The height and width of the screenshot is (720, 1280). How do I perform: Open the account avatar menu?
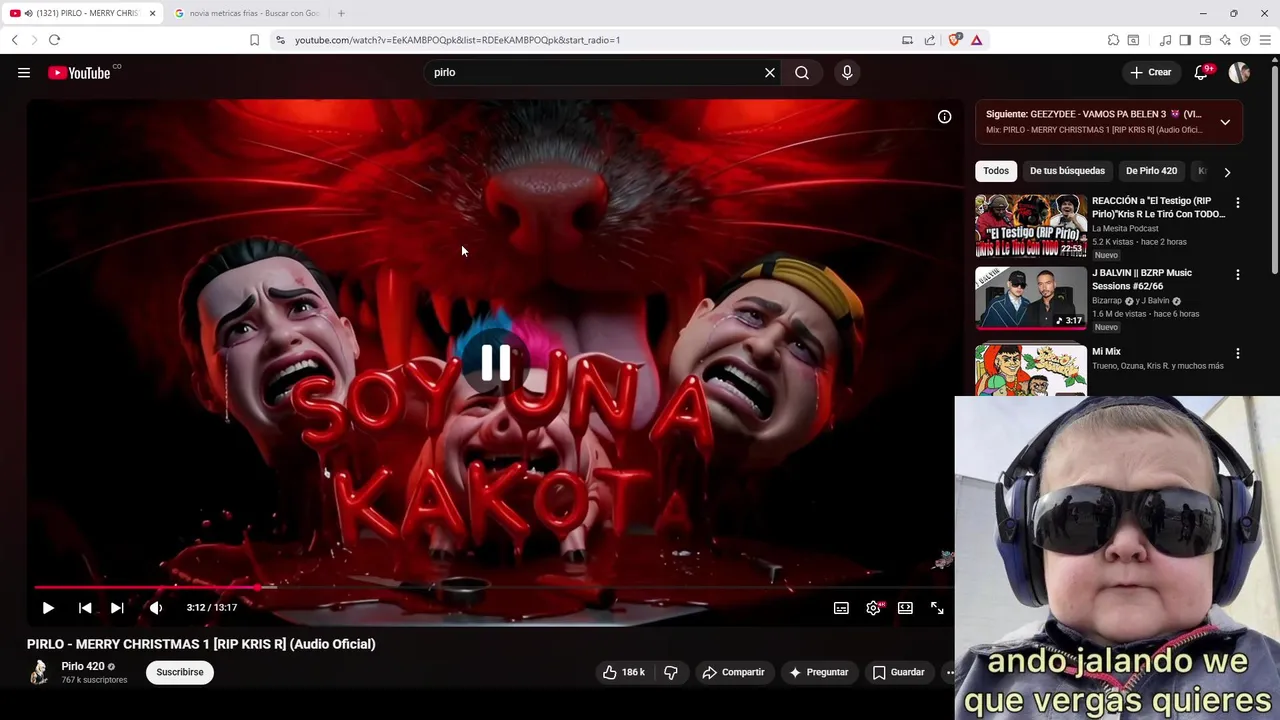click(1239, 72)
